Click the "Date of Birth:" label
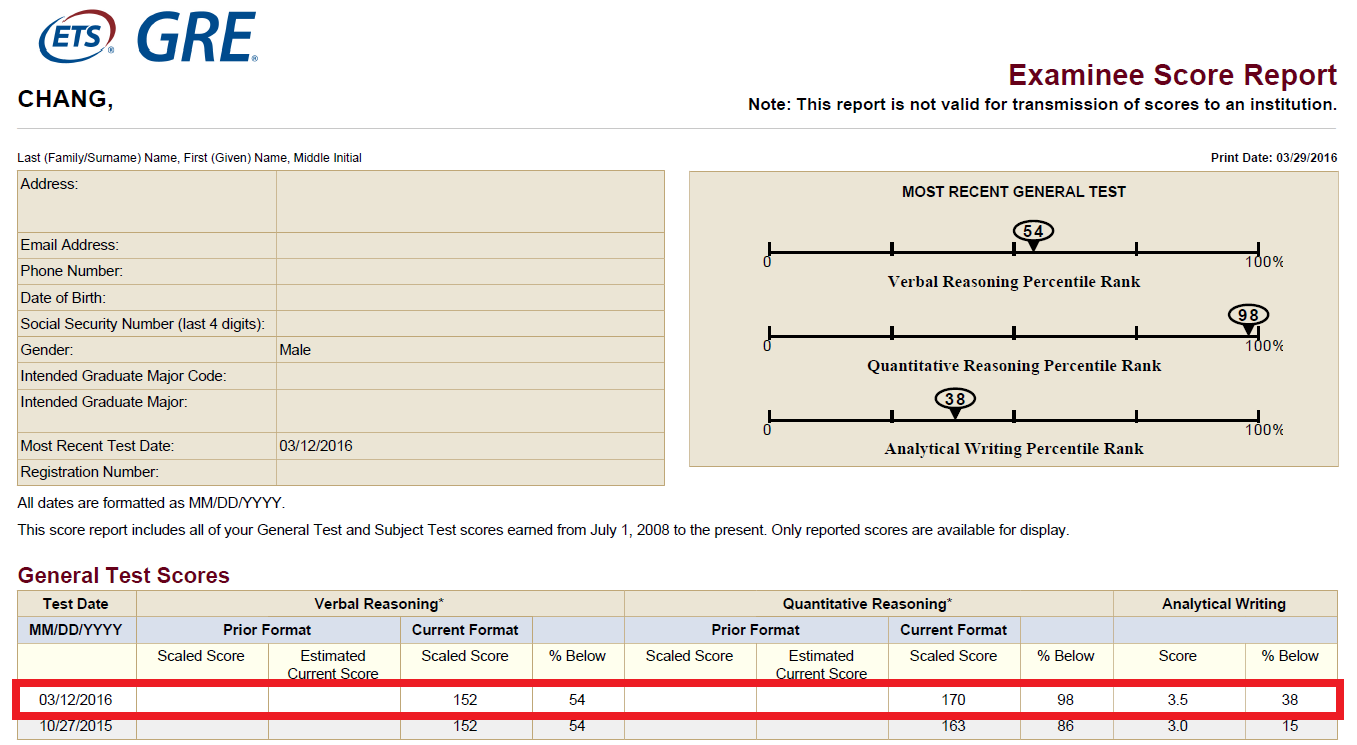The width and height of the screenshot is (1357, 745). click(x=63, y=298)
